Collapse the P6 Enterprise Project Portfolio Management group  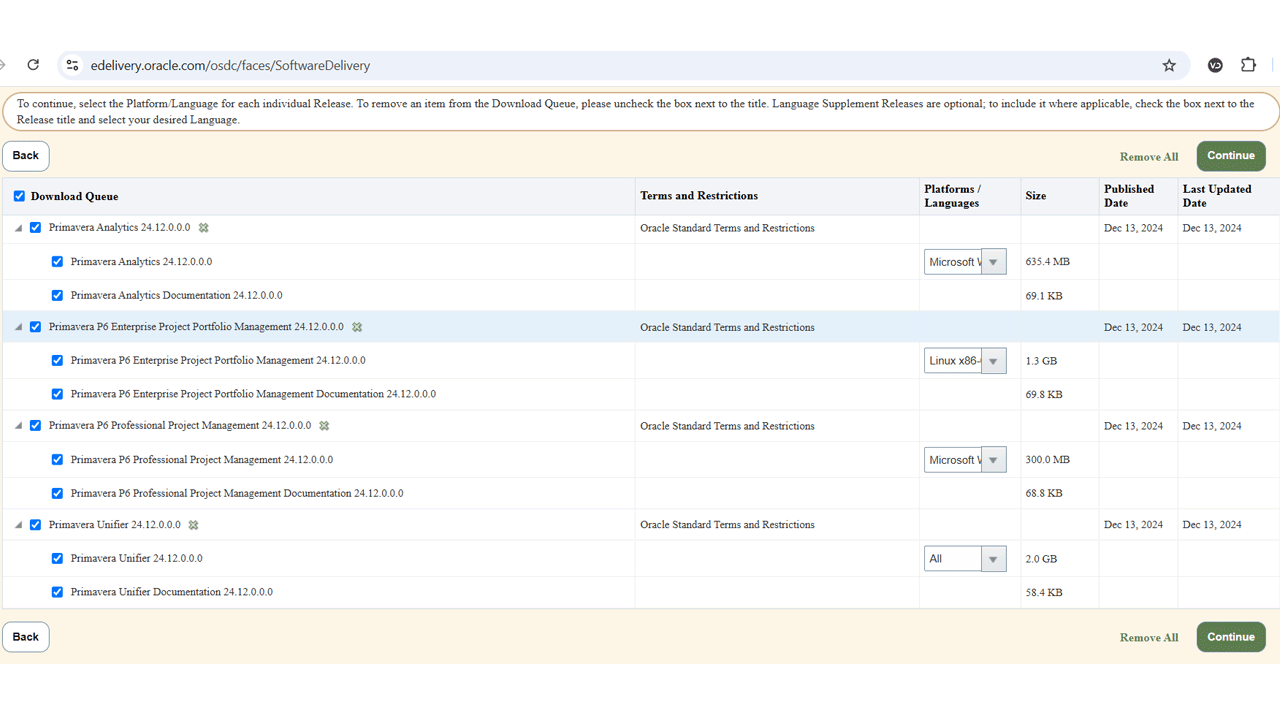click(x=18, y=327)
